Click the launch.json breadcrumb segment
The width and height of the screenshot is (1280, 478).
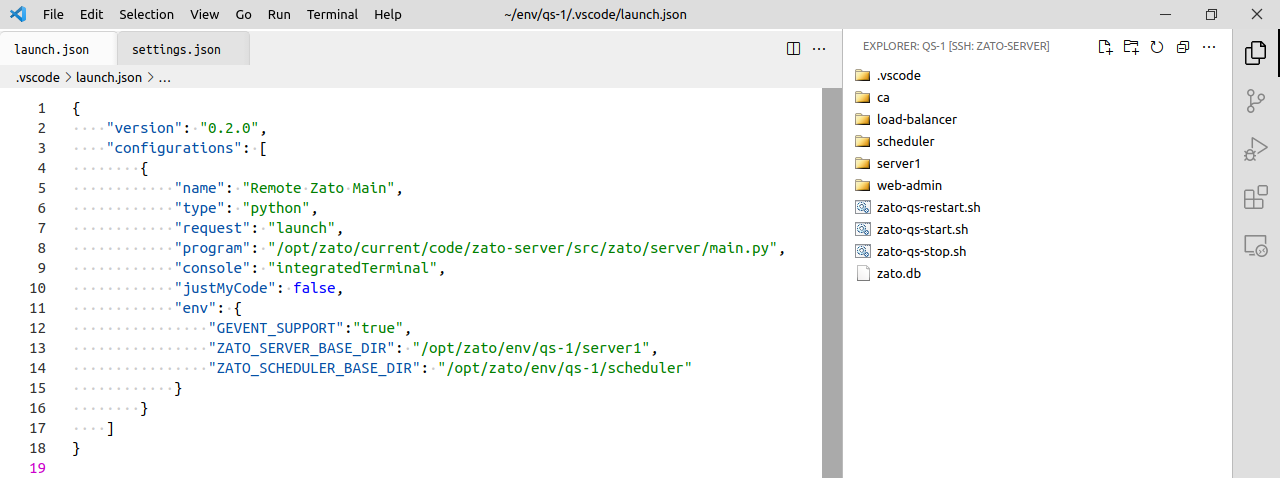(x=108, y=77)
